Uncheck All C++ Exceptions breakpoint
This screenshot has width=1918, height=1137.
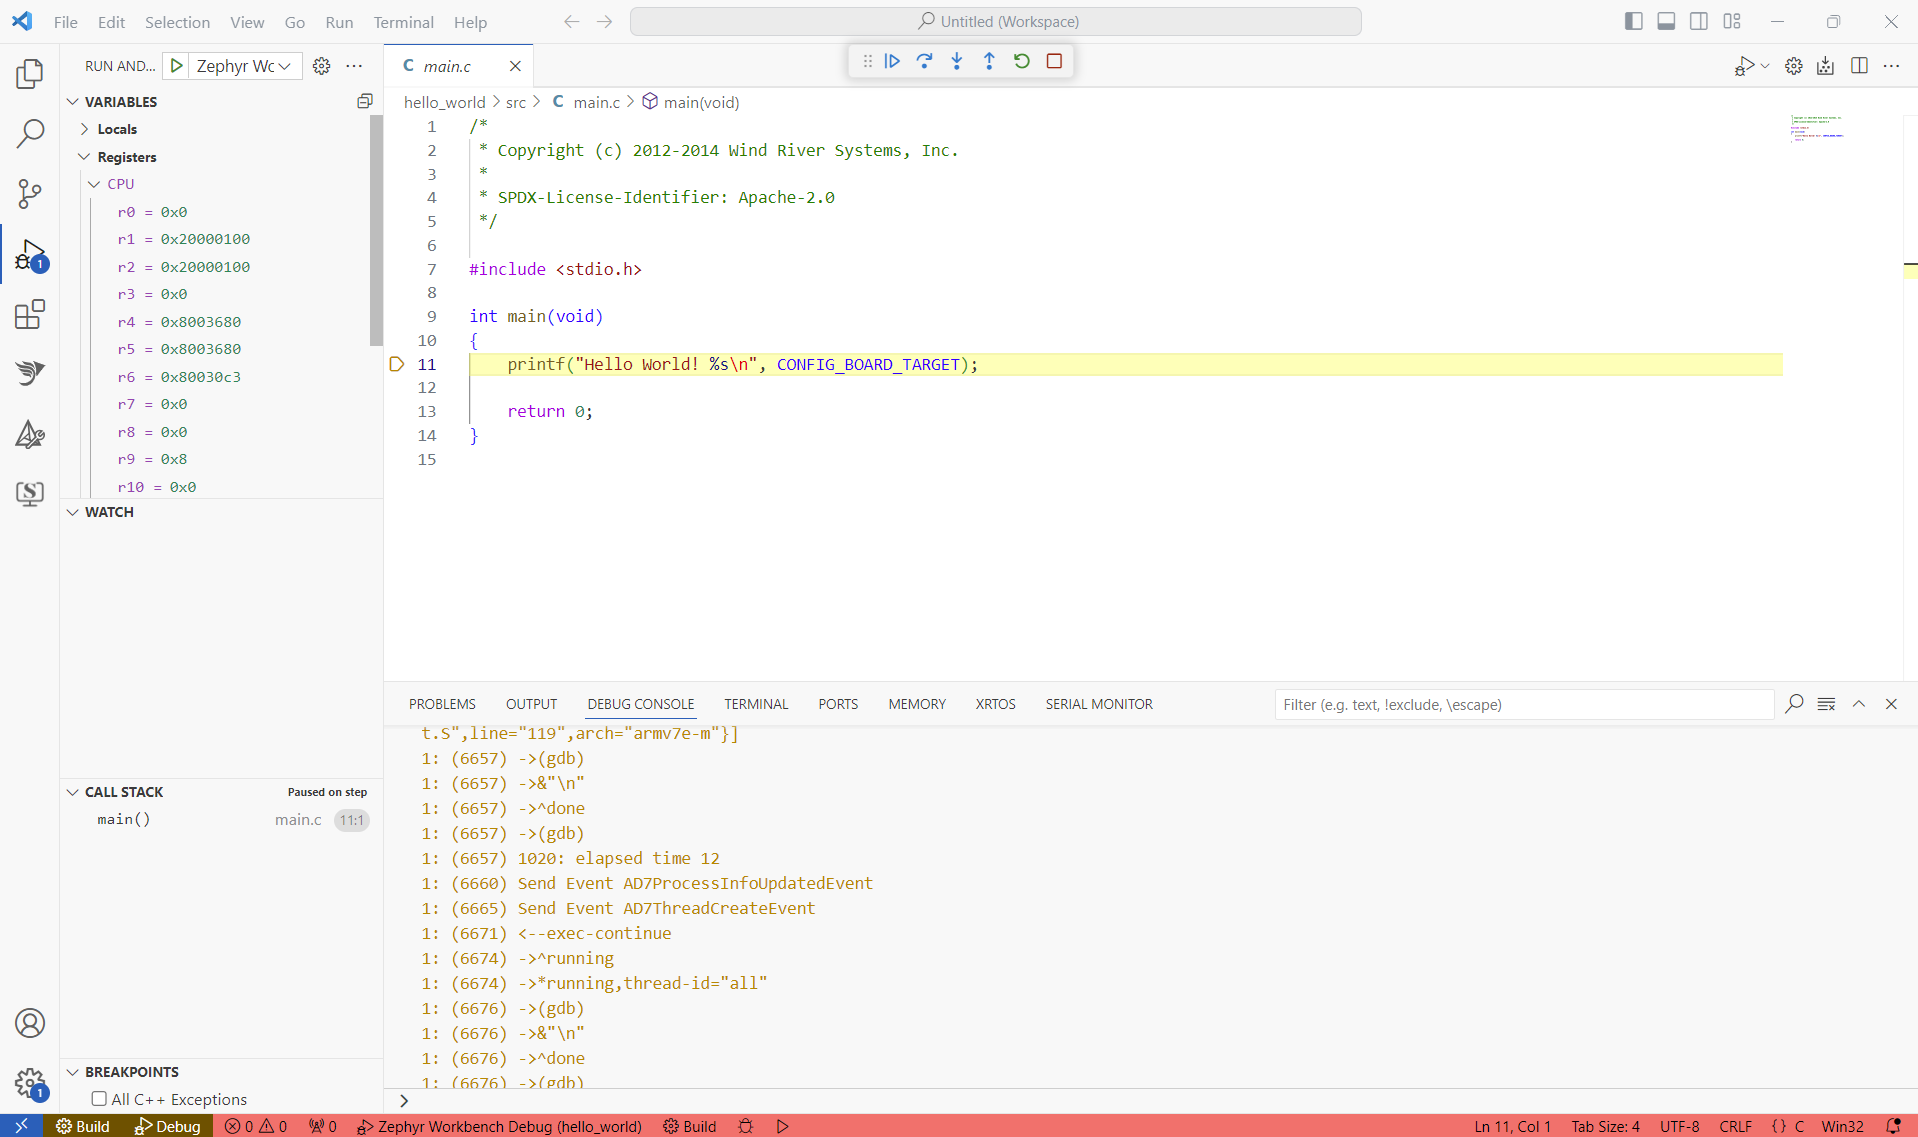coord(98,1098)
